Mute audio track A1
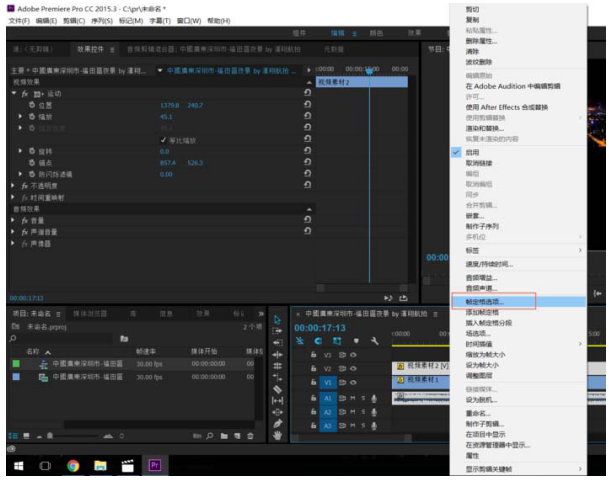This screenshot has width=609, height=482. (x=354, y=397)
